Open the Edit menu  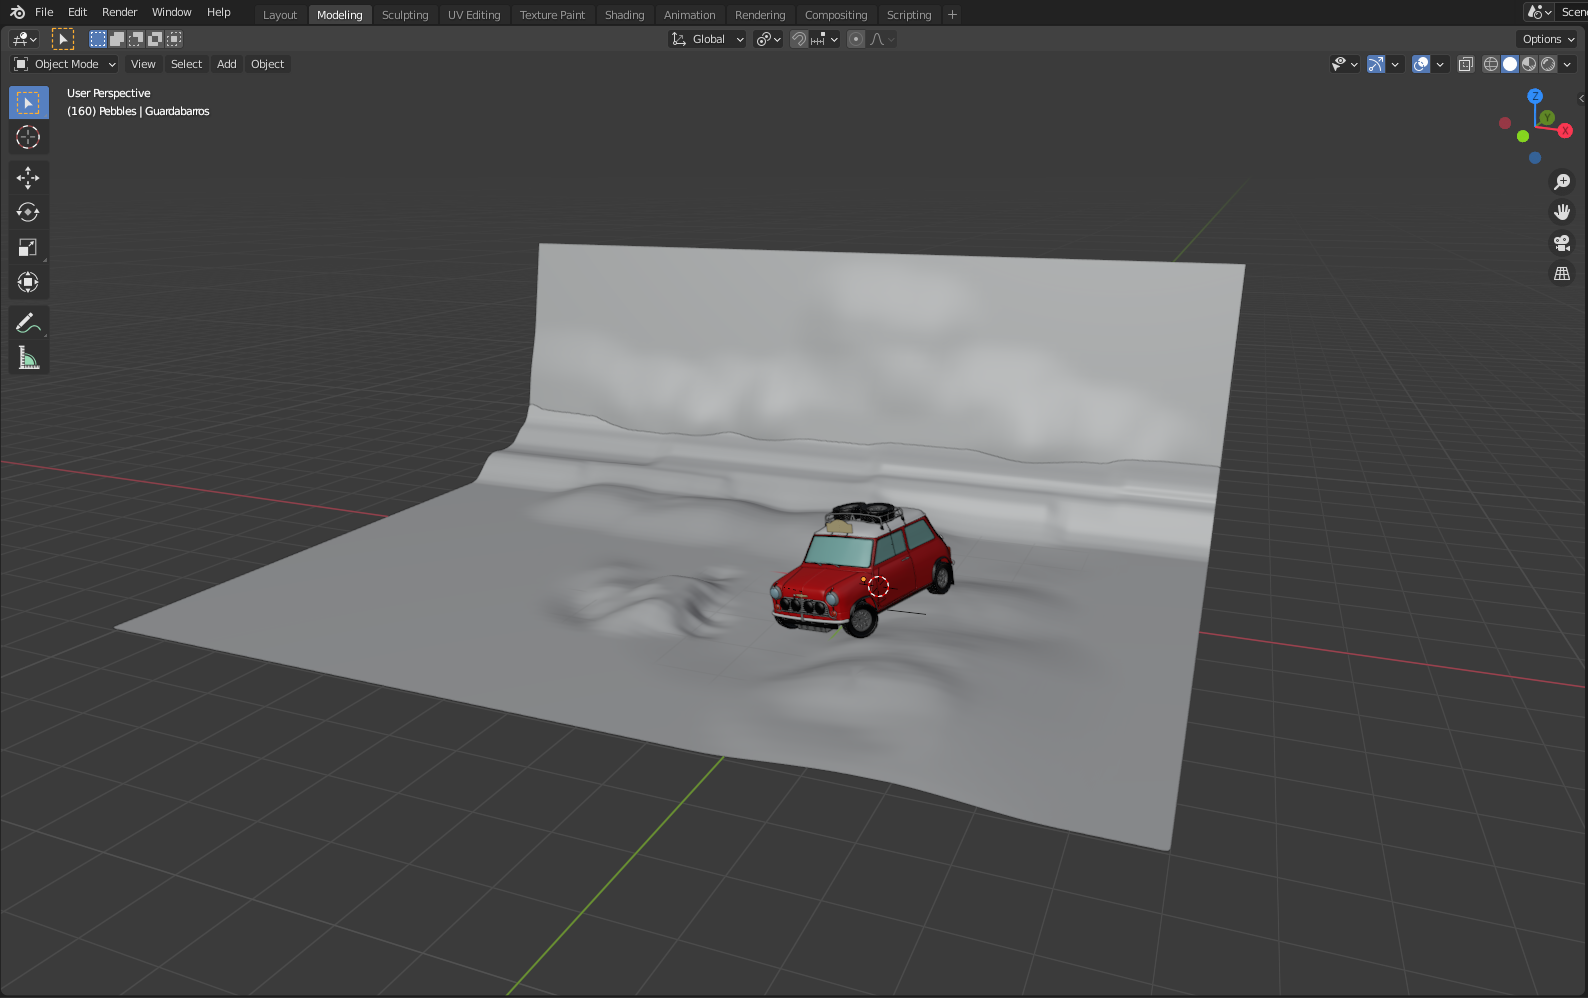click(78, 12)
